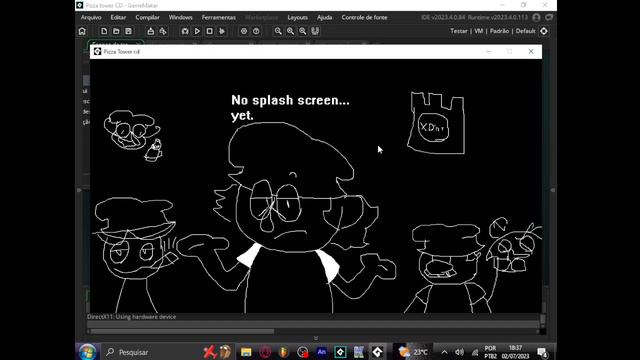The width and height of the screenshot is (640, 360).
Task: Click the Pizza Tower cd game window title
Action: pos(122,51)
